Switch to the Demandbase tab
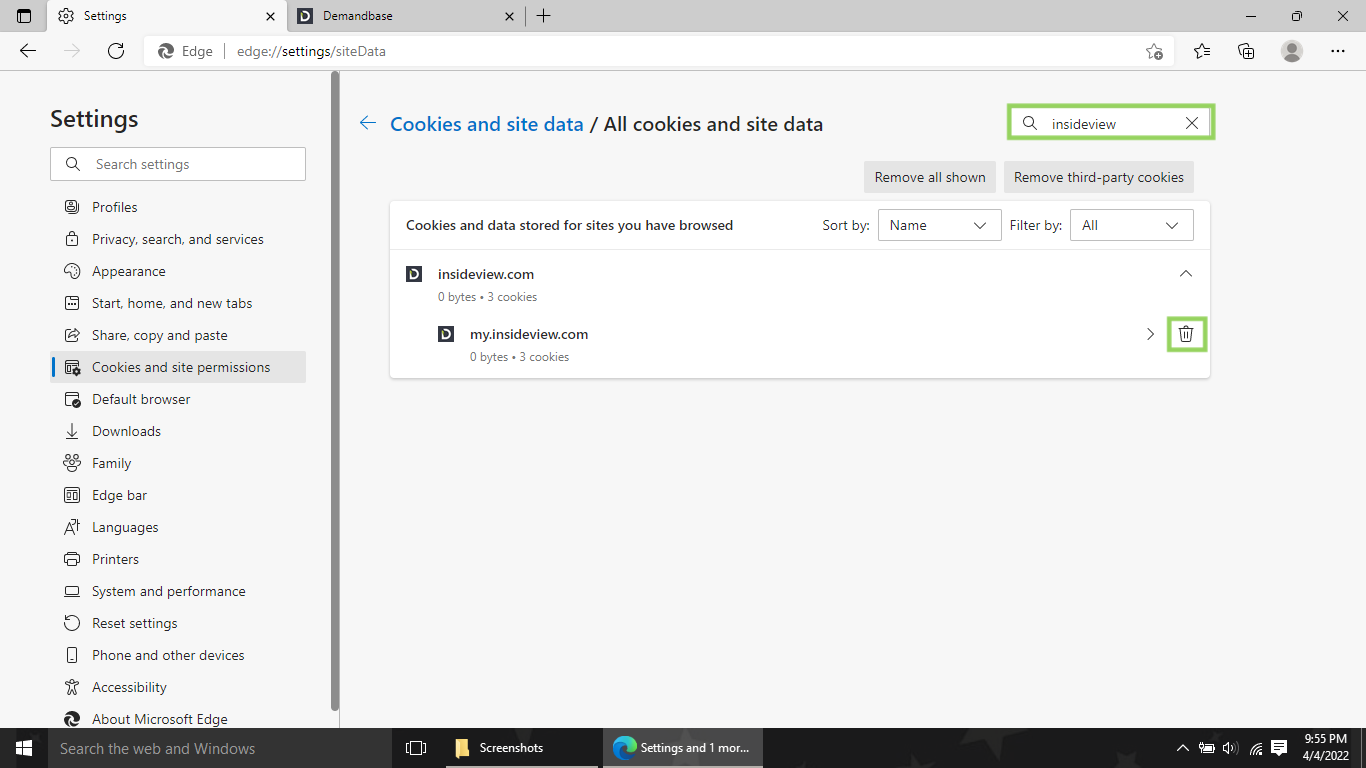Viewport: 1366px width, 768px height. point(406,16)
